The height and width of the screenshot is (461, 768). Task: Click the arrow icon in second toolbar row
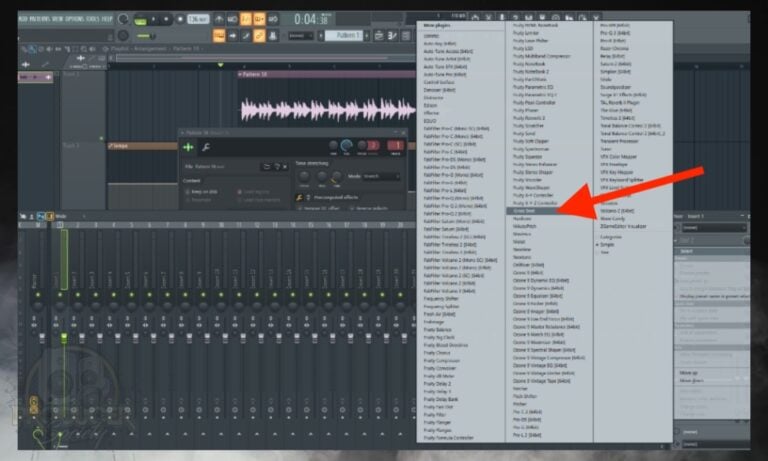coord(233,36)
